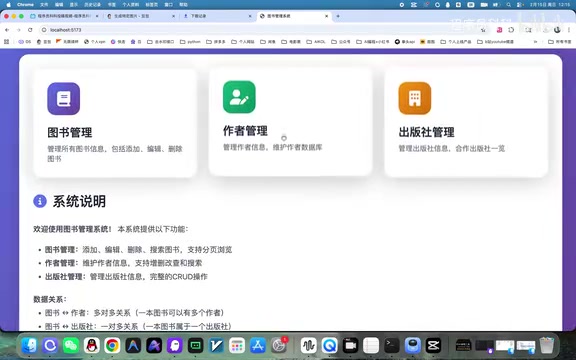The height and width of the screenshot is (360, 576).
Task: Open System Settings in the dock
Action: 279,346
